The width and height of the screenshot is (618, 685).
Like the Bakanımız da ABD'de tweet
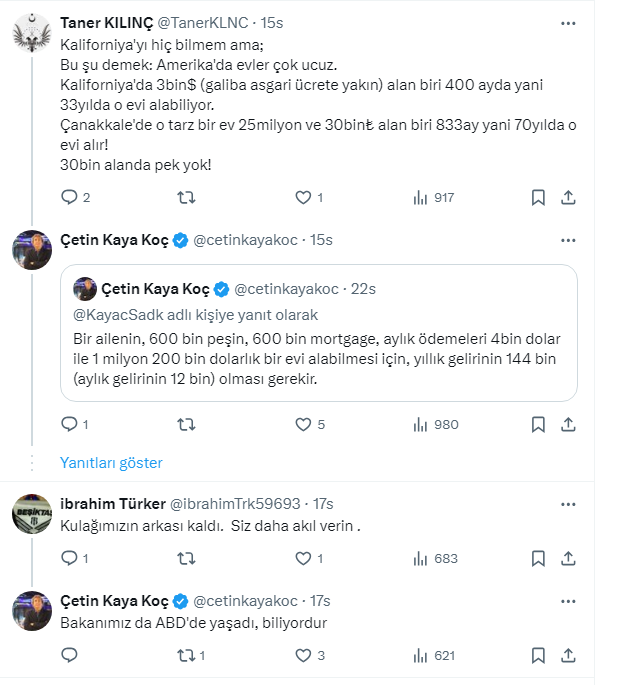point(303,656)
